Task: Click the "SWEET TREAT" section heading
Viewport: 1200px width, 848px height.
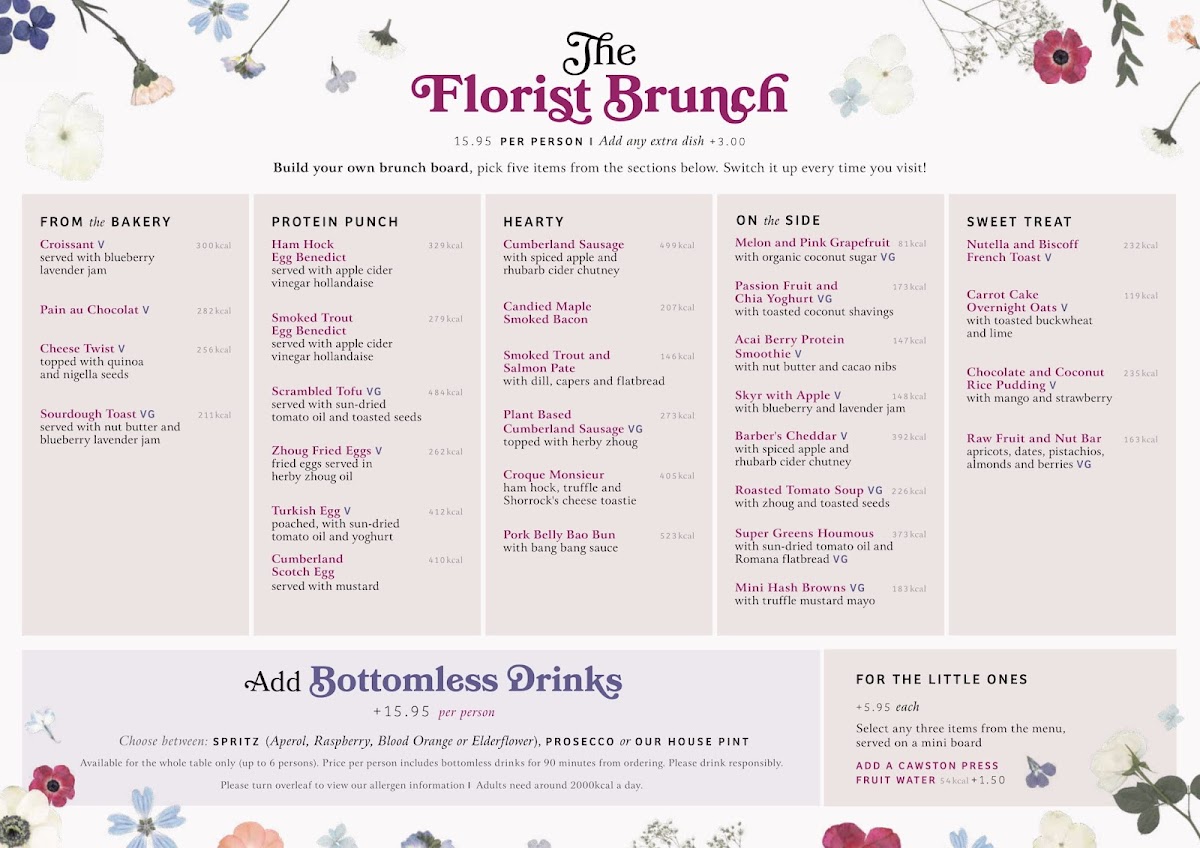Action: tap(1019, 222)
